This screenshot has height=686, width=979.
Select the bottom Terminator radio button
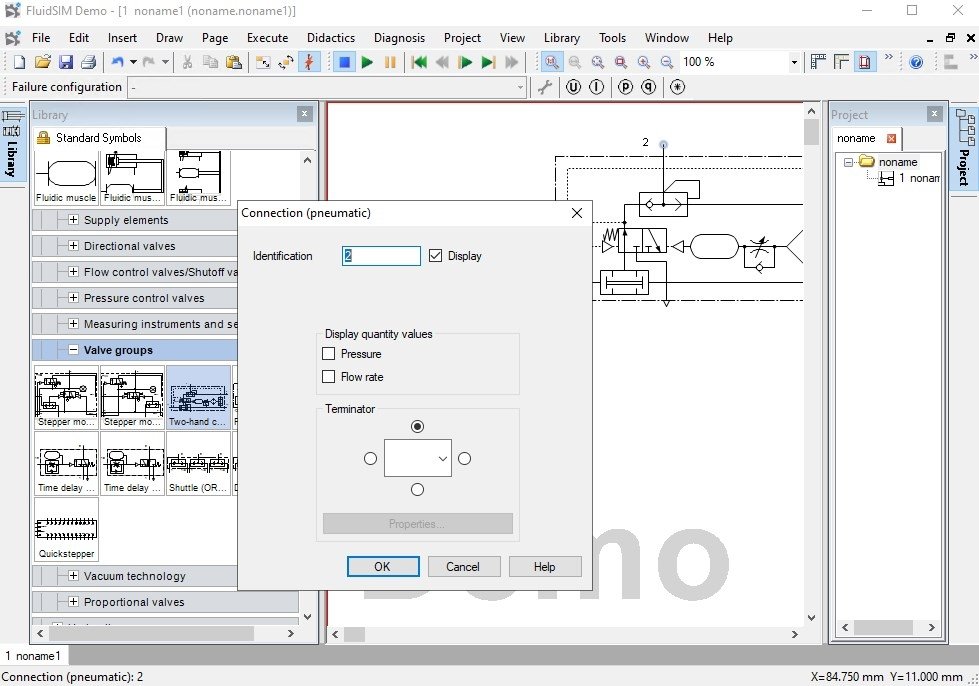(x=418, y=489)
